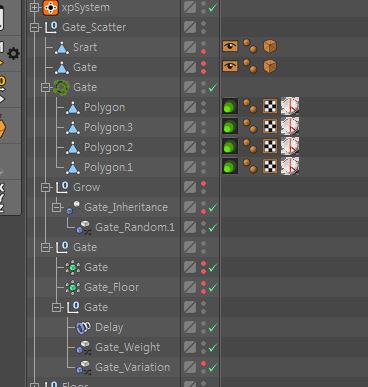The width and height of the screenshot is (368, 387).
Task: Collapse the Gate null containing Delay
Action: (57, 307)
